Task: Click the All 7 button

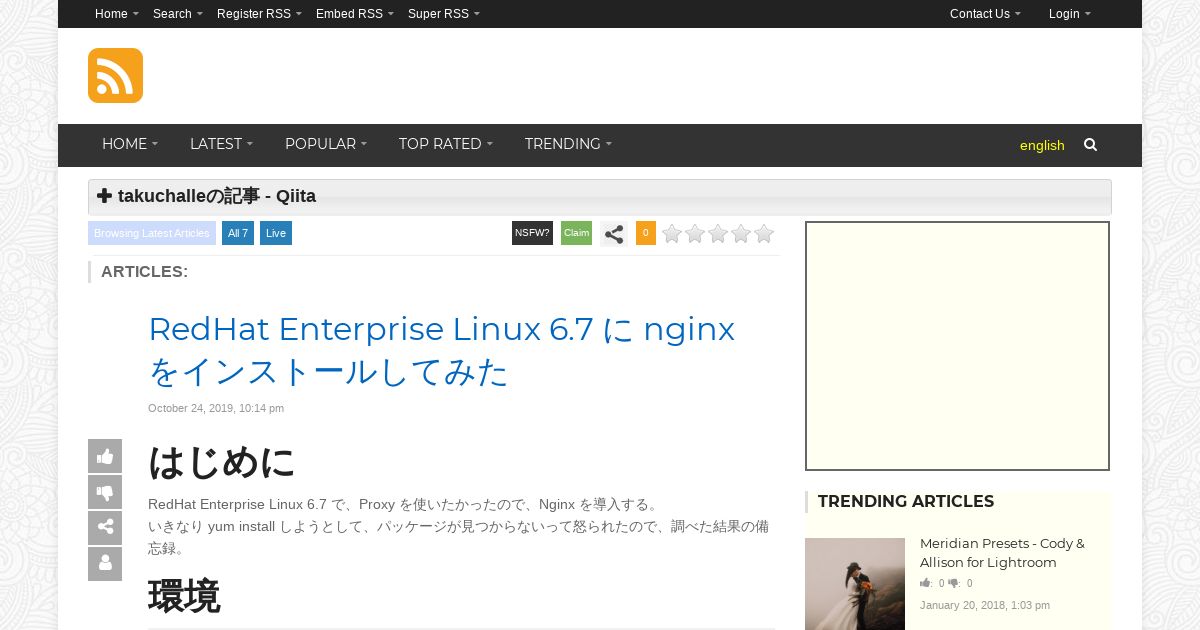Action: (x=238, y=233)
